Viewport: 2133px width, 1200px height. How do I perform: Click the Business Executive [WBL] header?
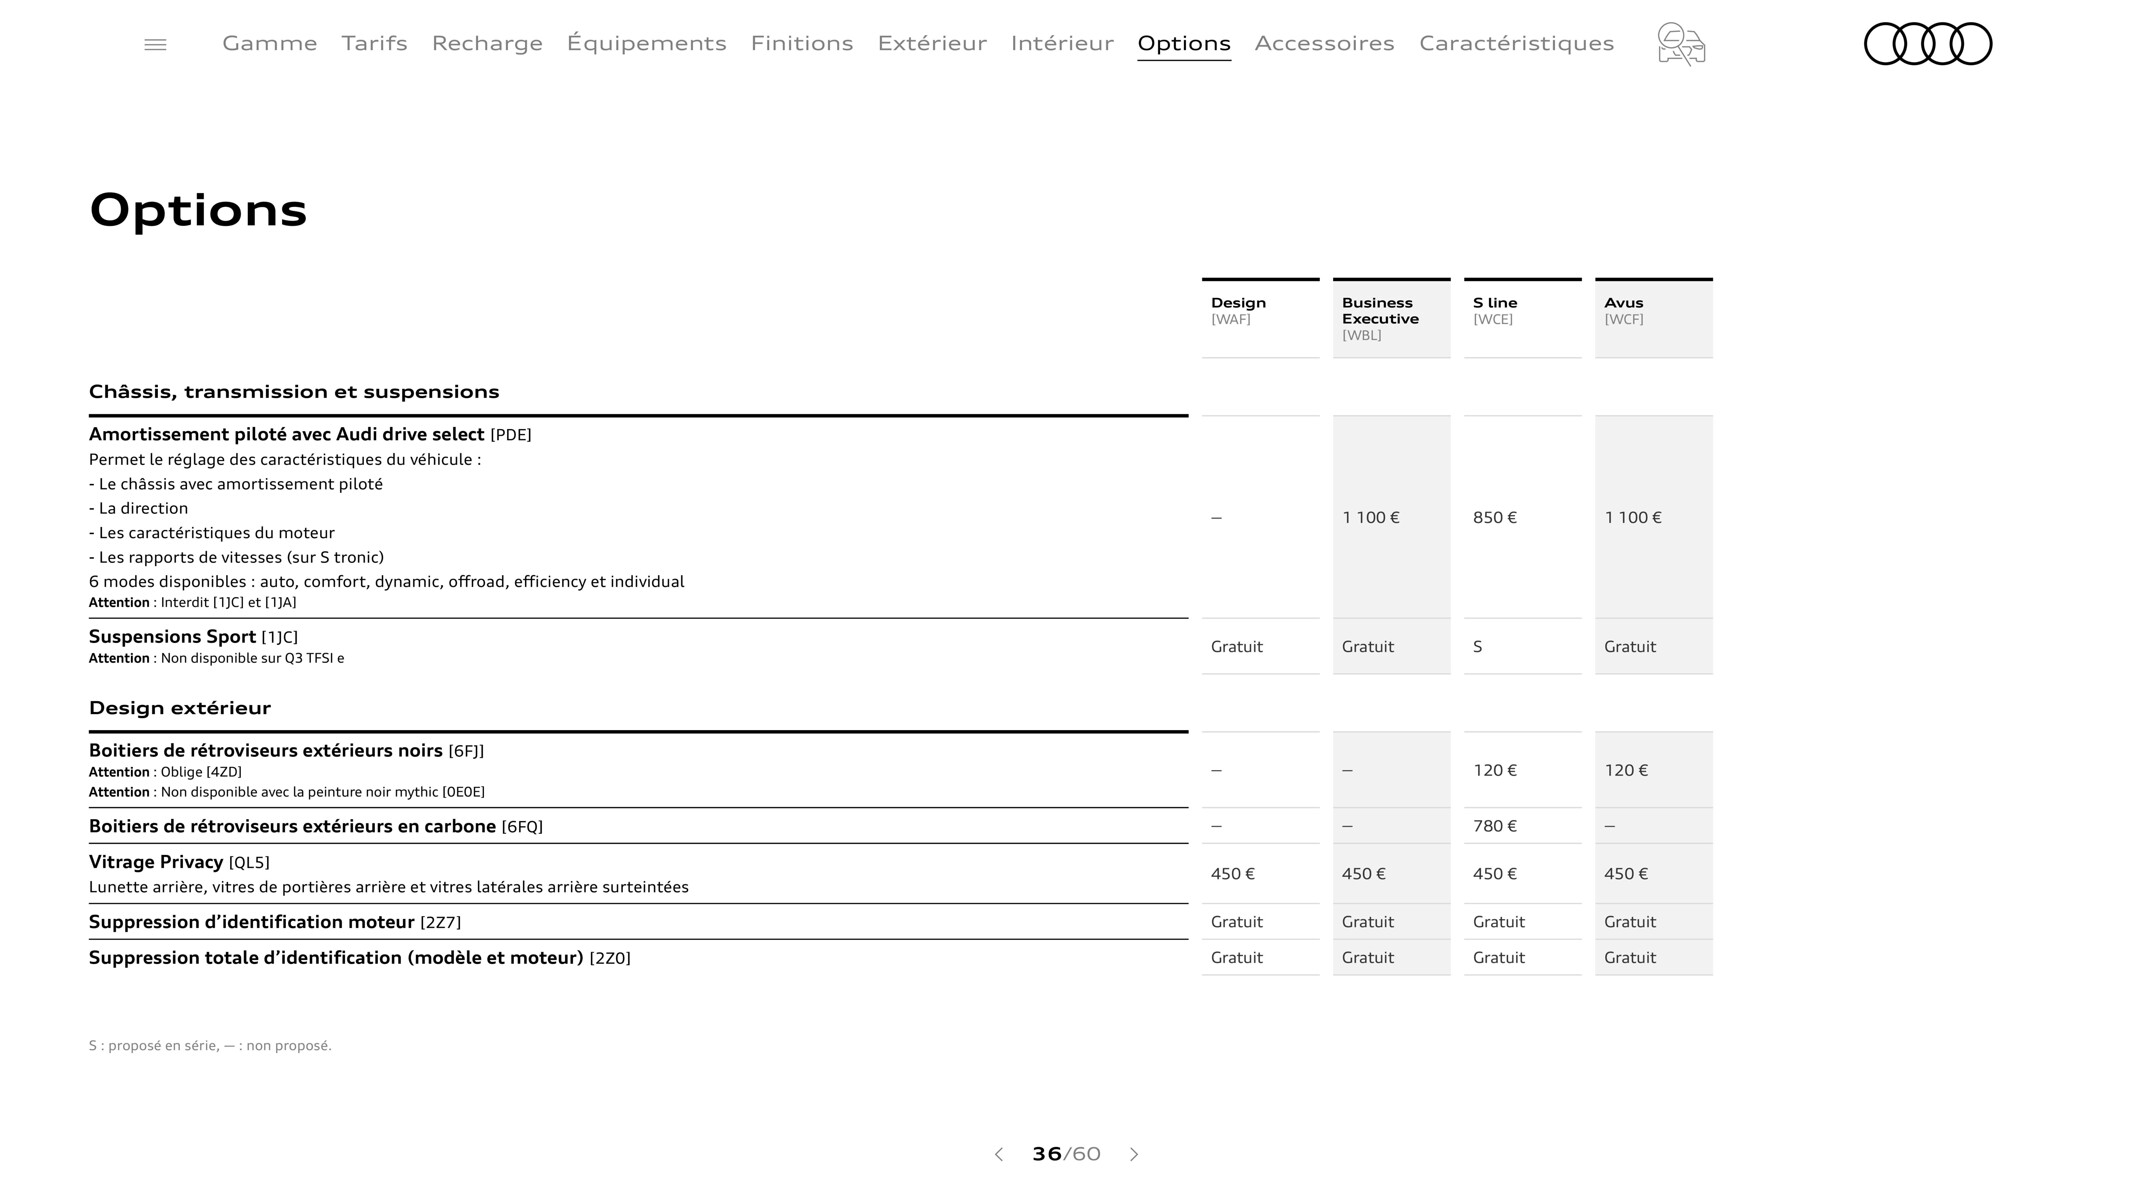pyautogui.click(x=1391, y=318)
